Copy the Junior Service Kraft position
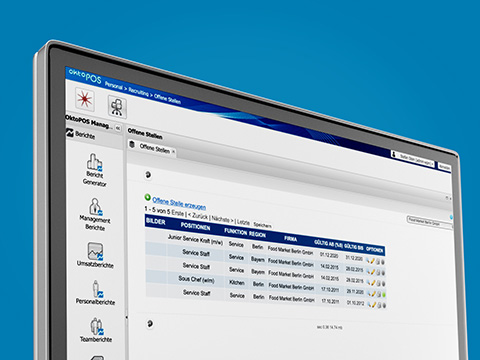Viewport: 480px width, 360px height. pyautogui.click(x=378, y=262)
